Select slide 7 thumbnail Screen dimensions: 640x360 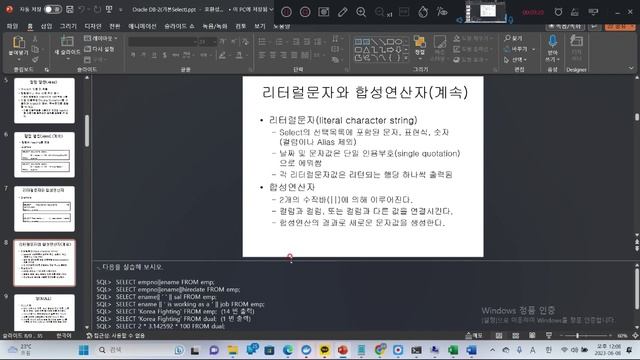[44, 209]
